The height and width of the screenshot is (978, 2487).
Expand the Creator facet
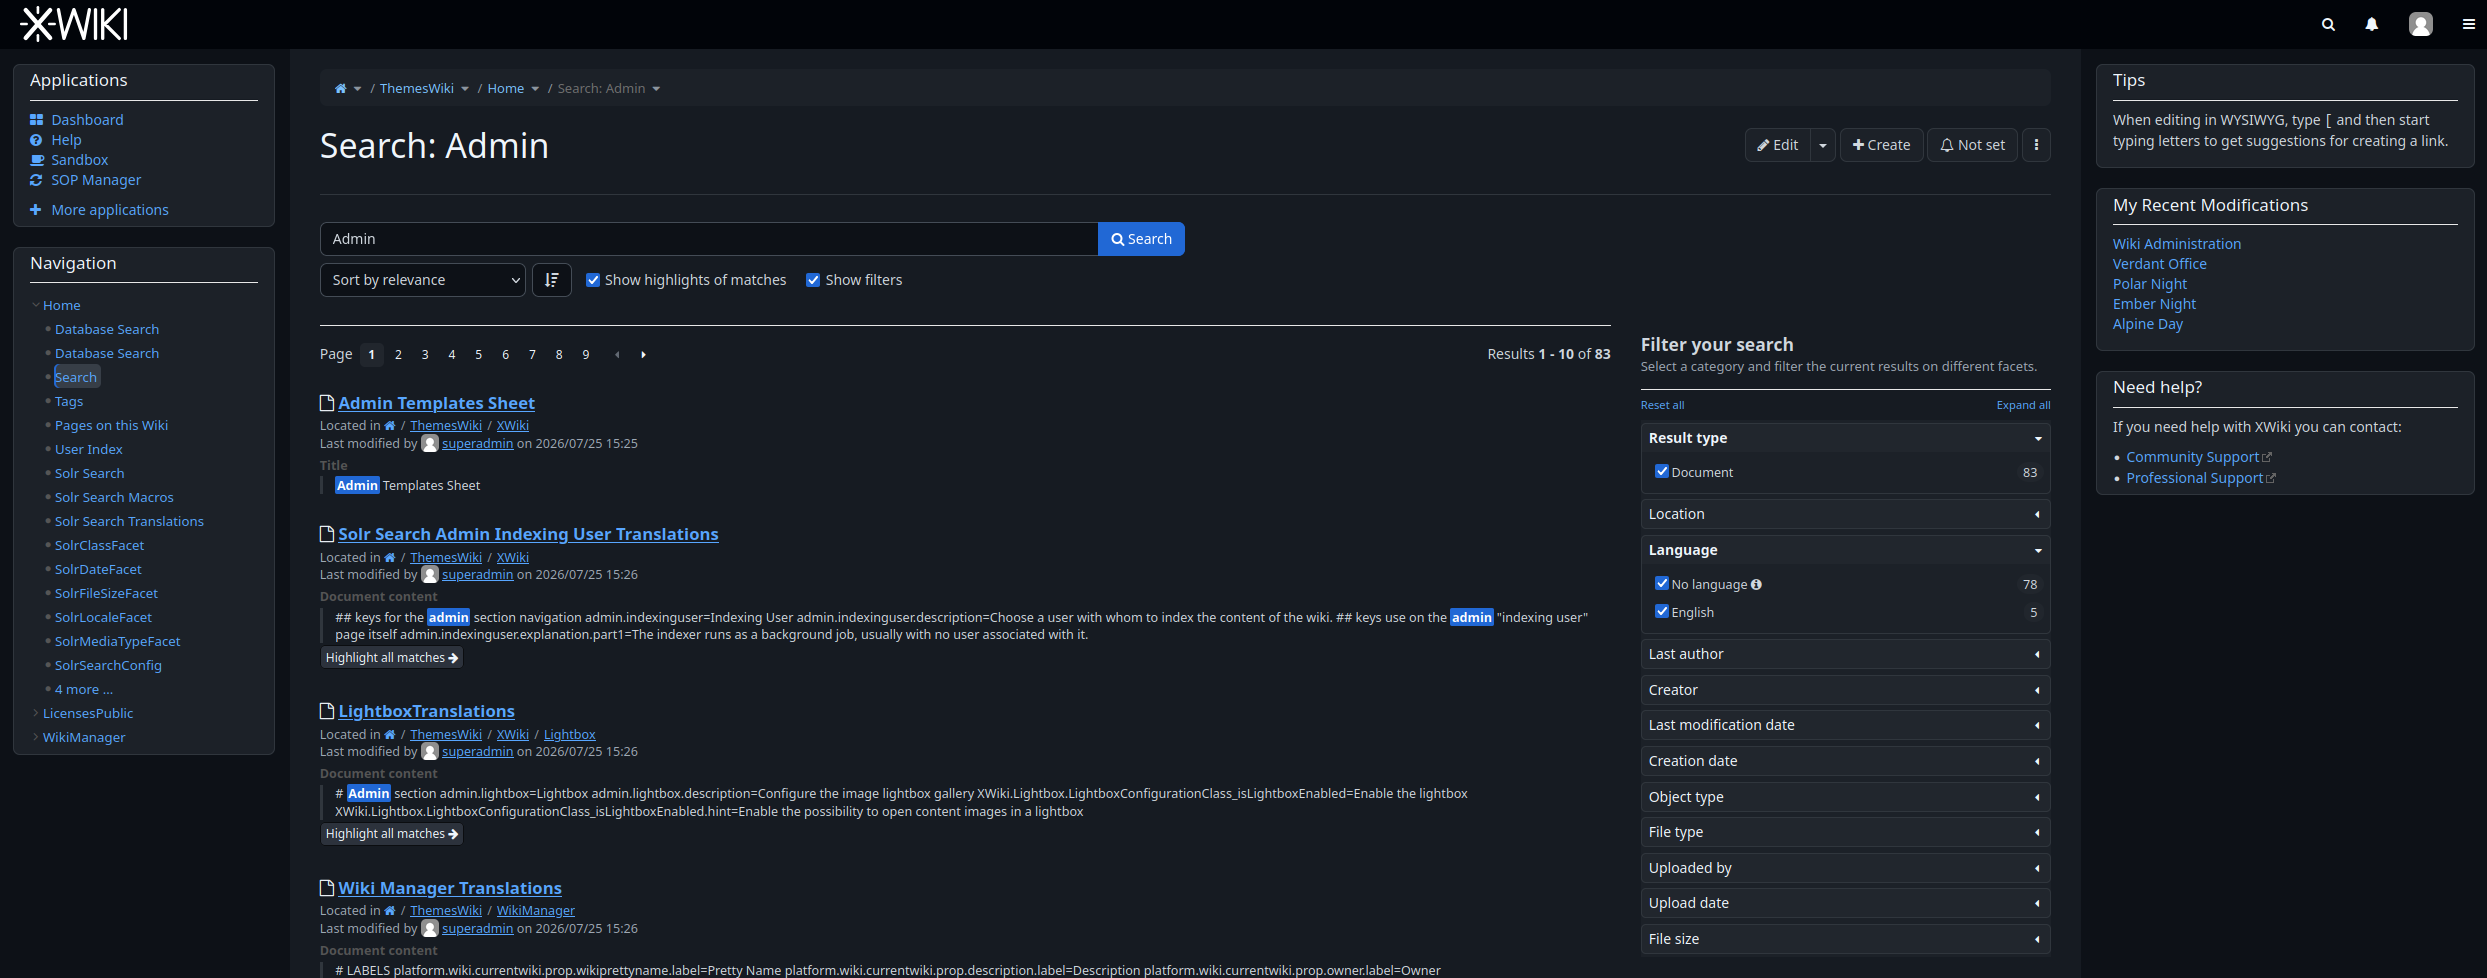pyautogui.click(x=1845, y=690)
